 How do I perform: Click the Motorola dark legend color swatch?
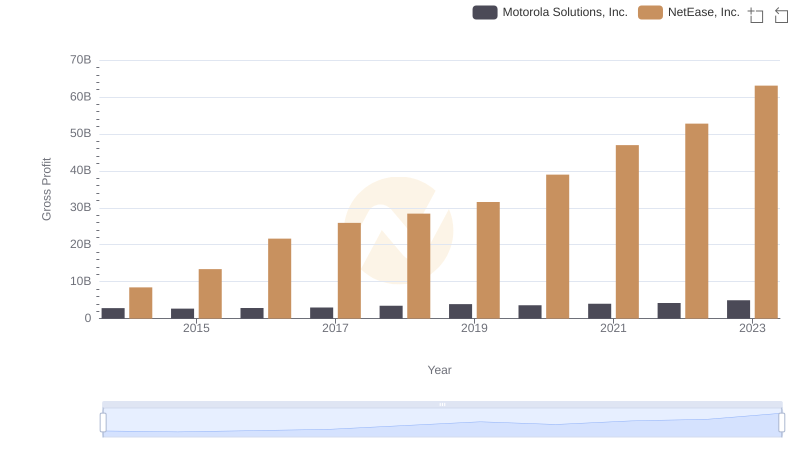485,12
